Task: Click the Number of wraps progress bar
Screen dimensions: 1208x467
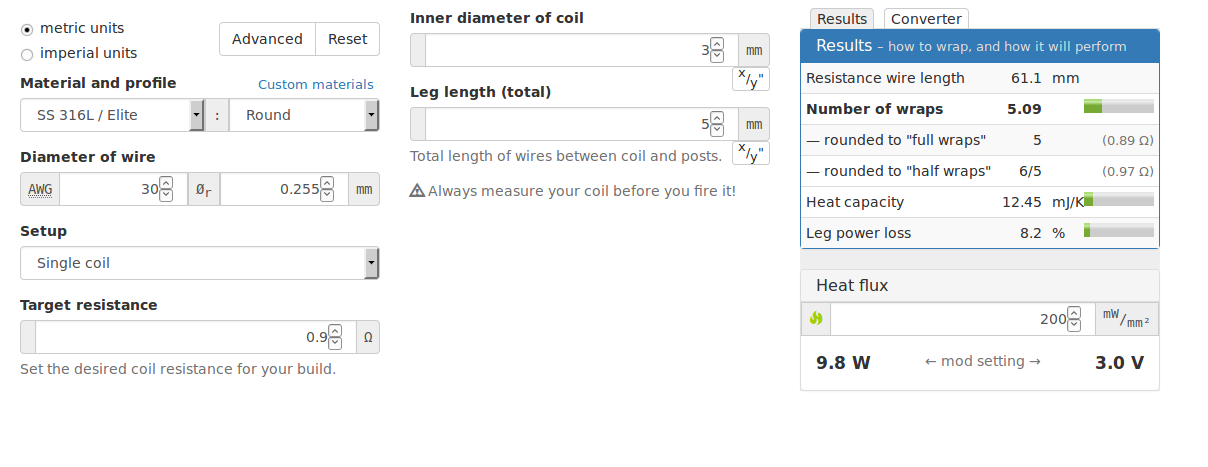Action: [1118, 108]
